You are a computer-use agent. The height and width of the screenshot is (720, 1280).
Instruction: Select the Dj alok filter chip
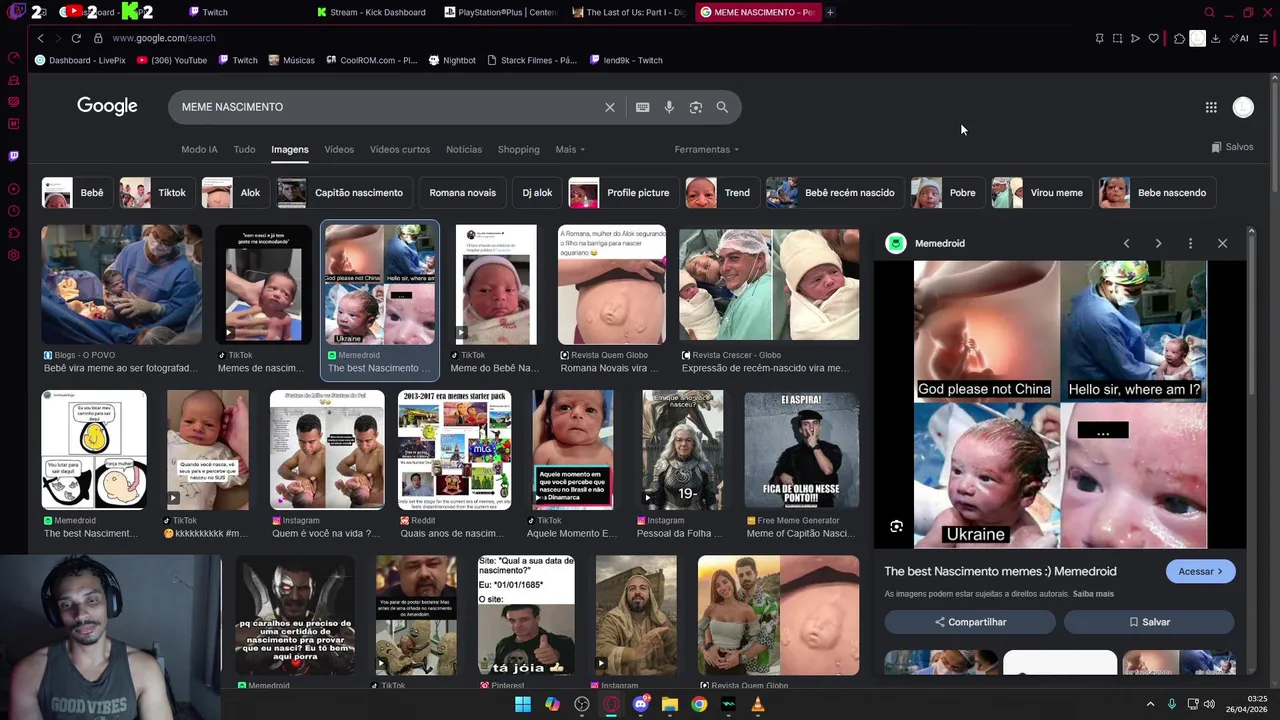point(537,193)
